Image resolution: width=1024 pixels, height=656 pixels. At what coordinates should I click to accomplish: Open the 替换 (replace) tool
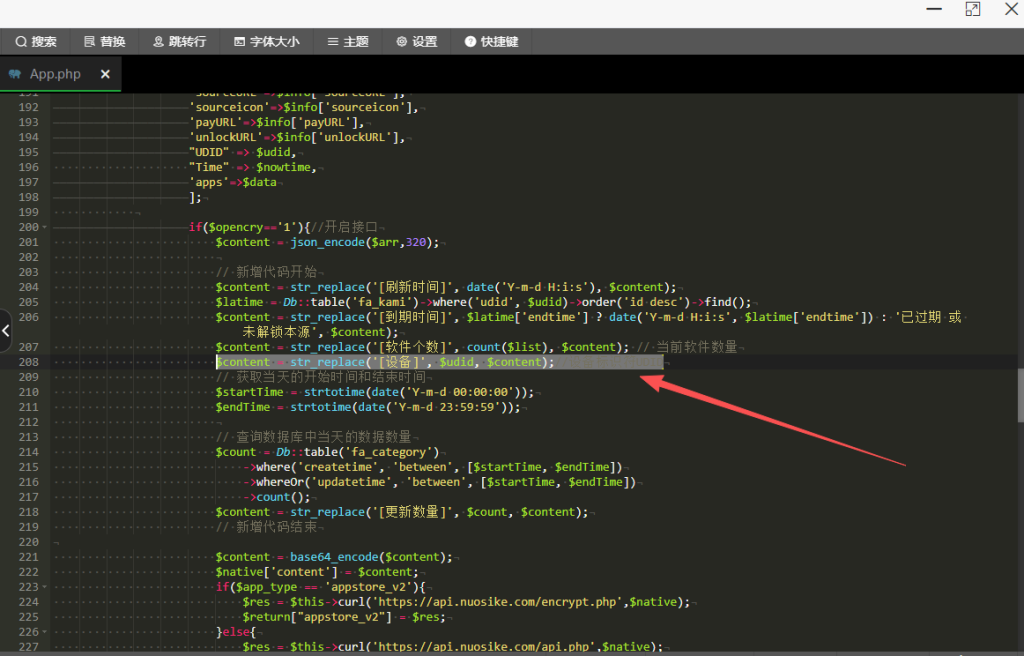[x=105, y=42]
